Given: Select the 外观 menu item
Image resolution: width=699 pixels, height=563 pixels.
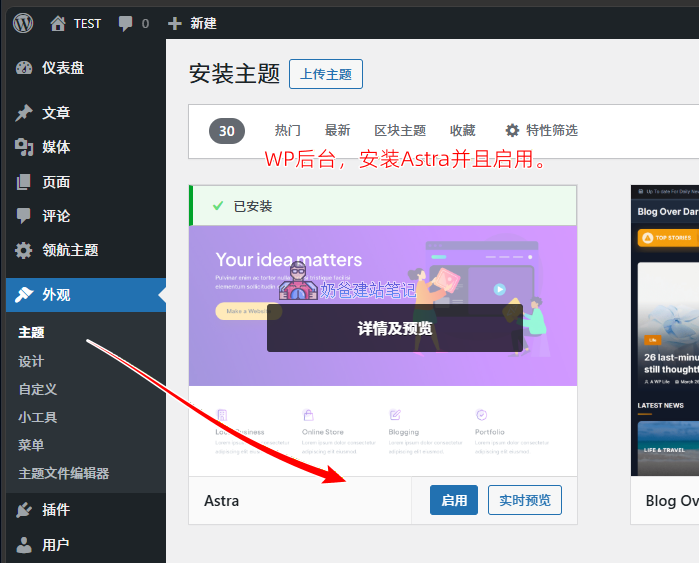Looking at the screenshot, I should click(86, 295).
